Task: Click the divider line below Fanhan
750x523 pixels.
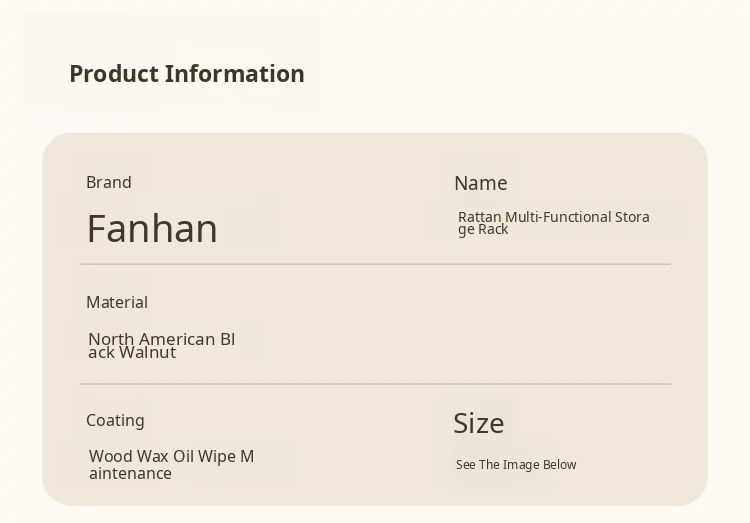Action: (374, 264)
